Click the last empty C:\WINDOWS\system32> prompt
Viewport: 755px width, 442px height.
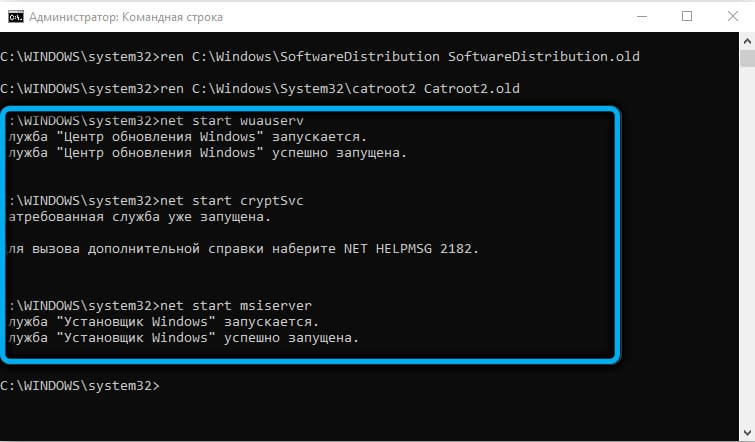(80, 386)
